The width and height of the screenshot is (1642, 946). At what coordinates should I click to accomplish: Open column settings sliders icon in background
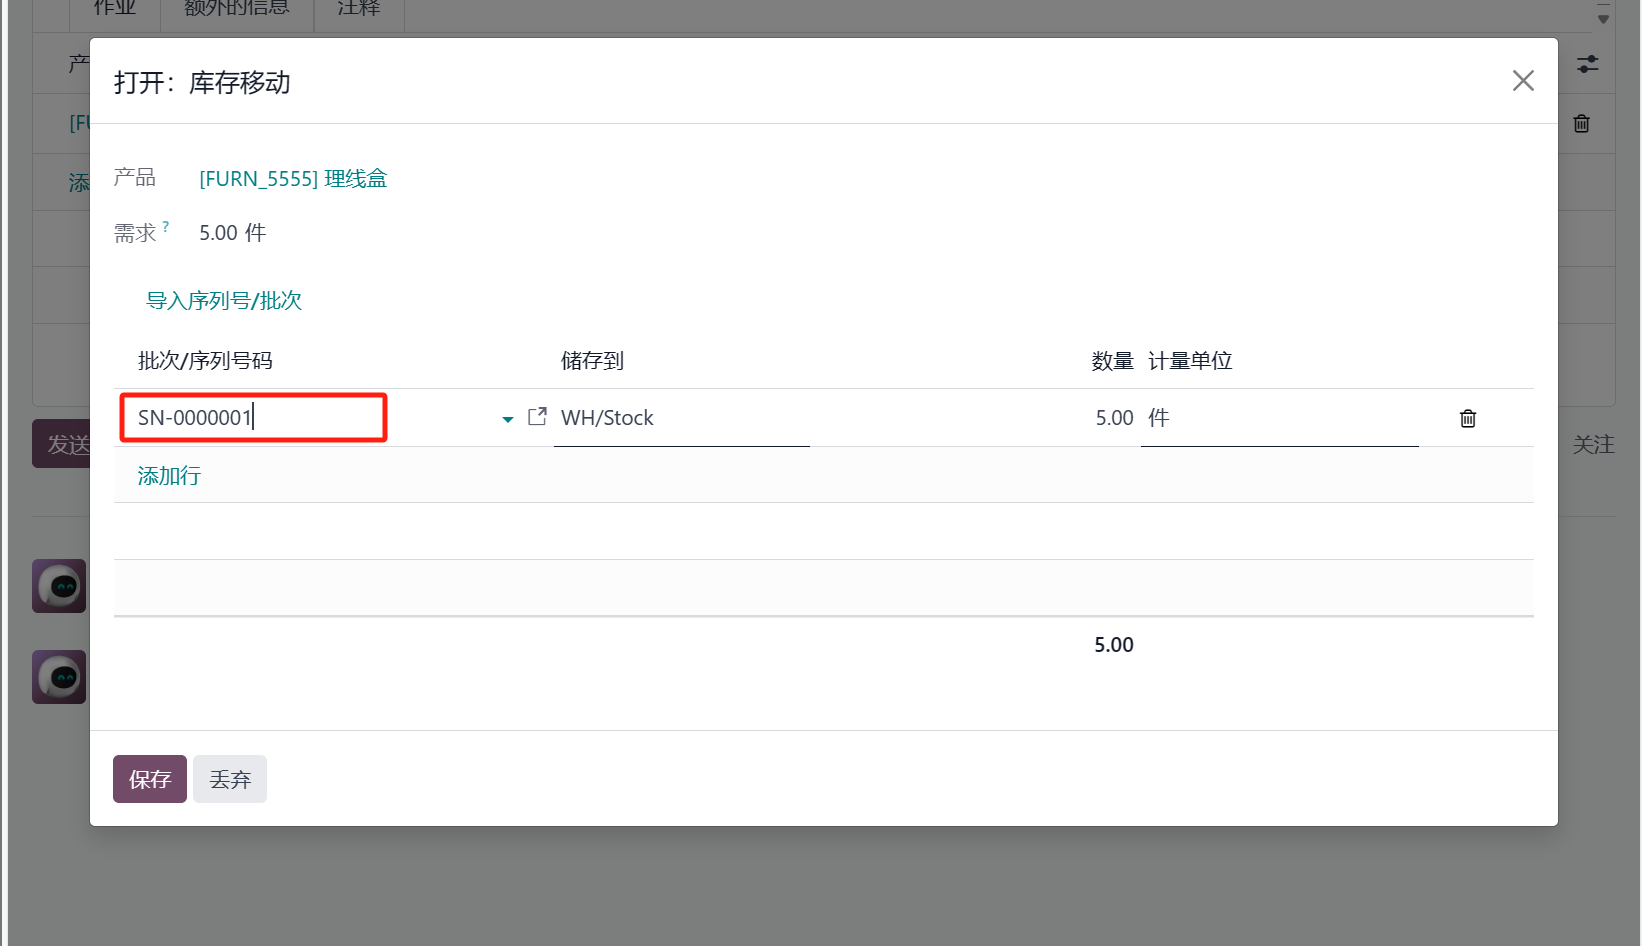tap(1588, 64)
